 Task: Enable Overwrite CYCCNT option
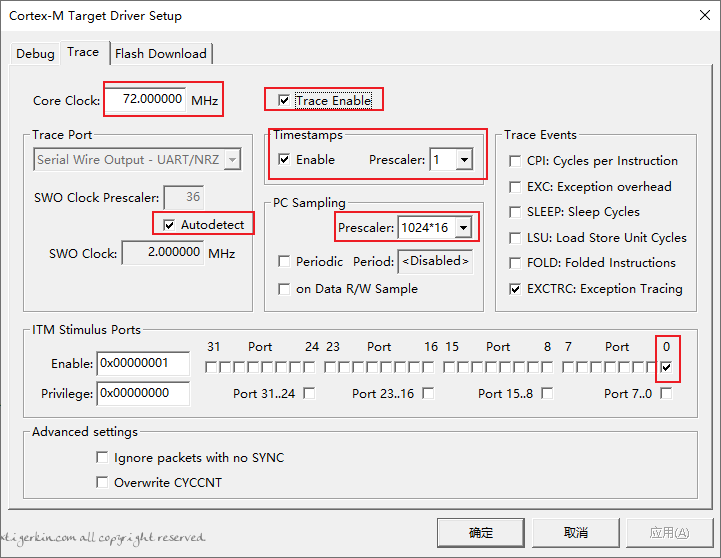[x=102, y=482]
